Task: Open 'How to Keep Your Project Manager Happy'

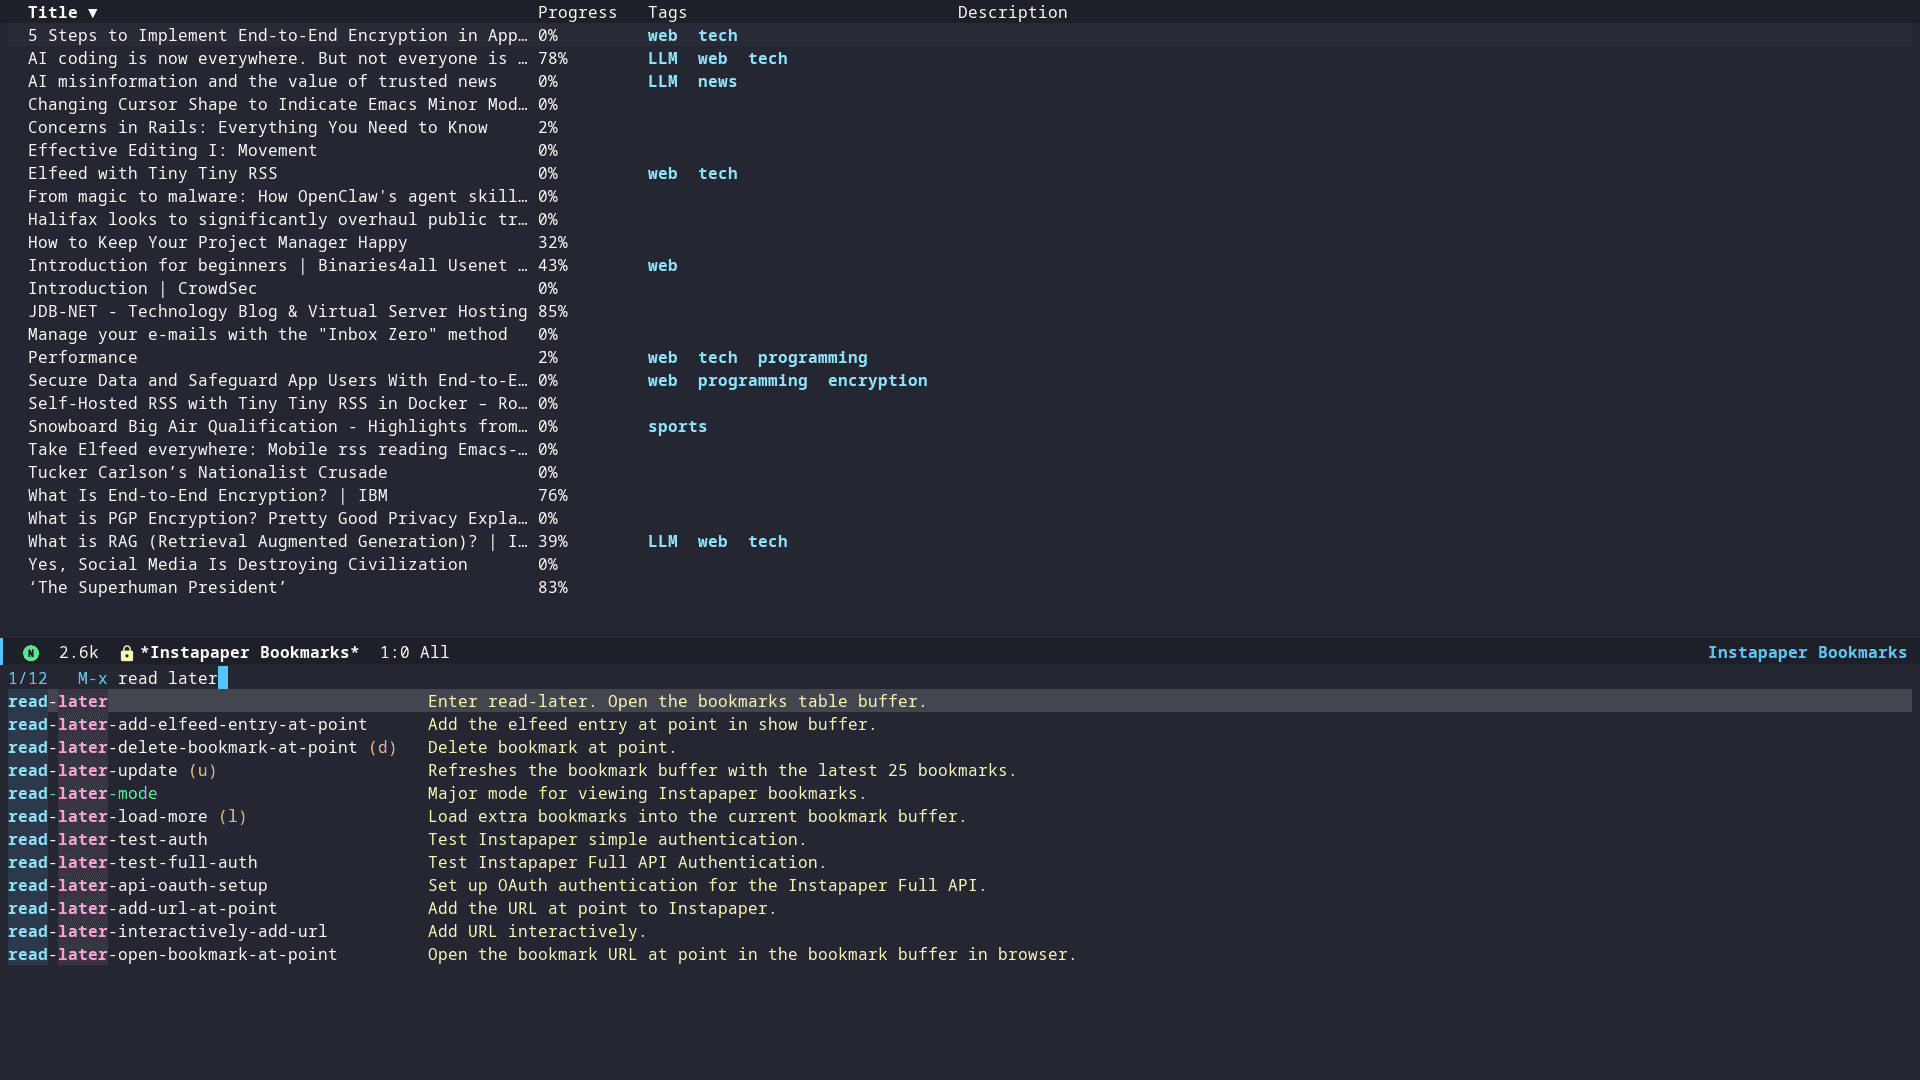Action: (x=218, y=243)
